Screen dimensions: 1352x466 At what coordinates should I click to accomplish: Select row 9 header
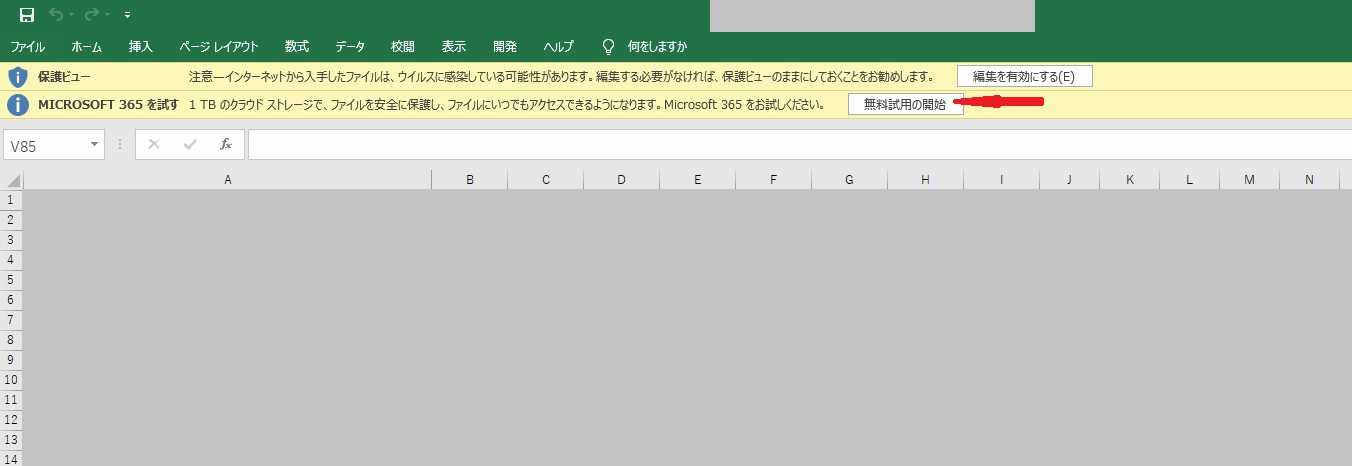(x=11, y=360)
